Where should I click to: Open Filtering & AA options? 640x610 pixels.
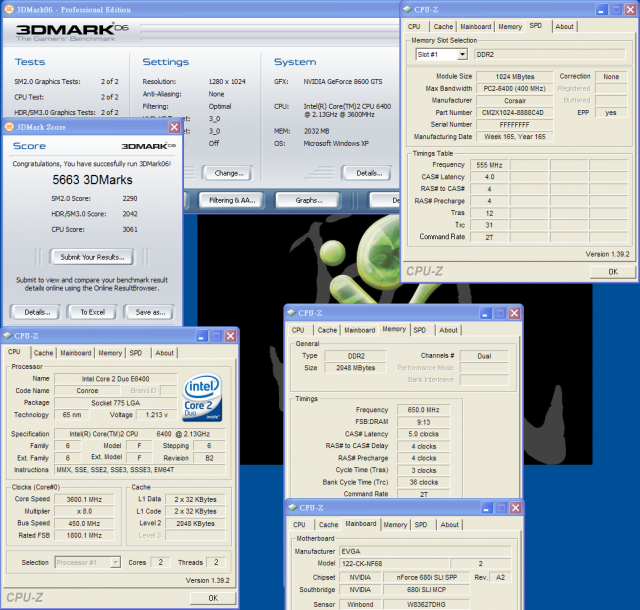click(232, 200)
